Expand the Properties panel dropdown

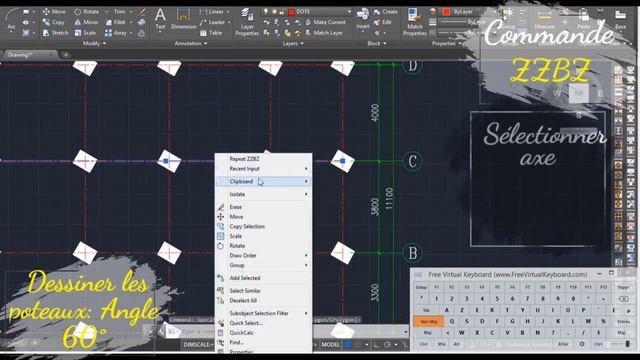pyautogui.click(x=447, y=43)
